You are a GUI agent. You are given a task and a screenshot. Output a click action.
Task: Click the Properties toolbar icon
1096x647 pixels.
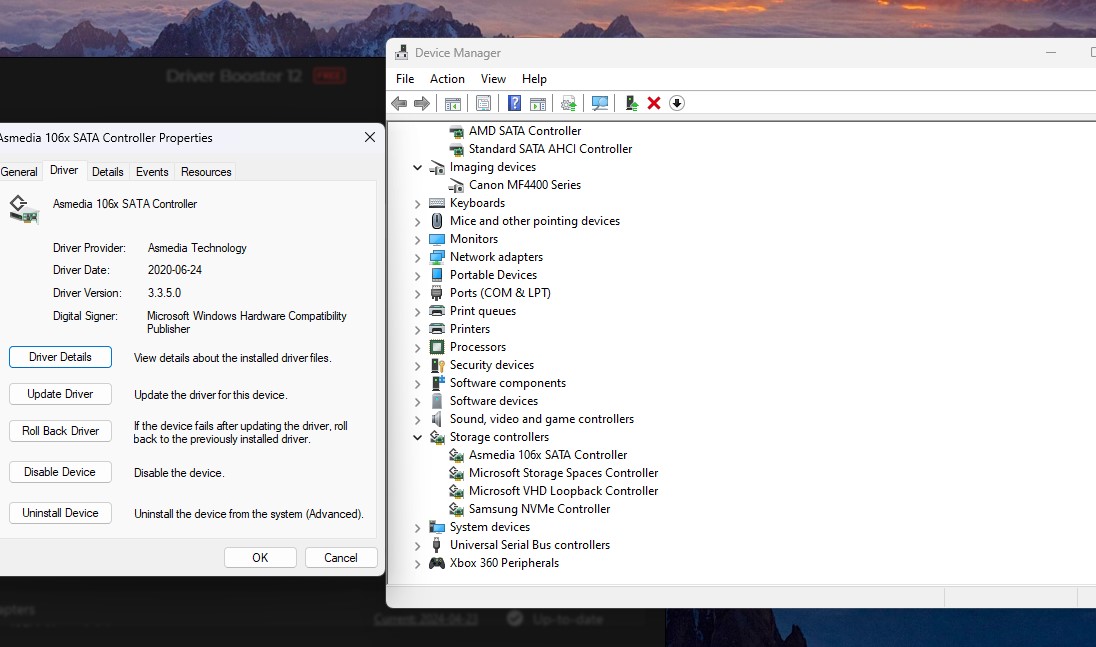pos(483,103)
